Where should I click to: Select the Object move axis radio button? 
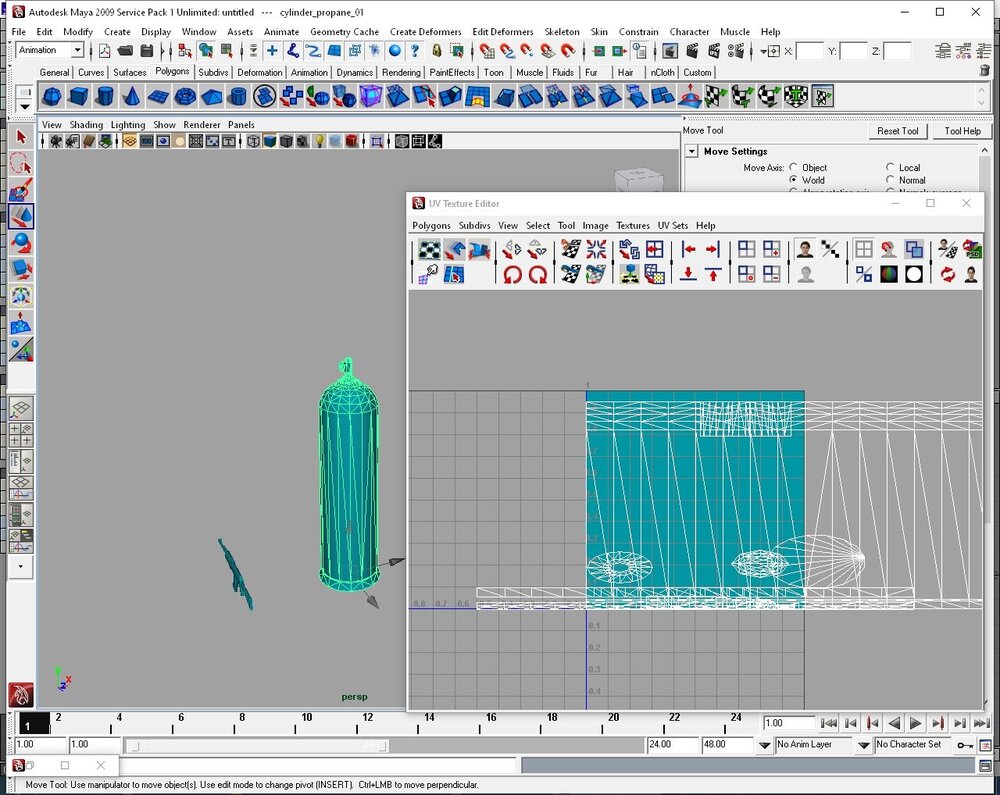click(794, 168)
